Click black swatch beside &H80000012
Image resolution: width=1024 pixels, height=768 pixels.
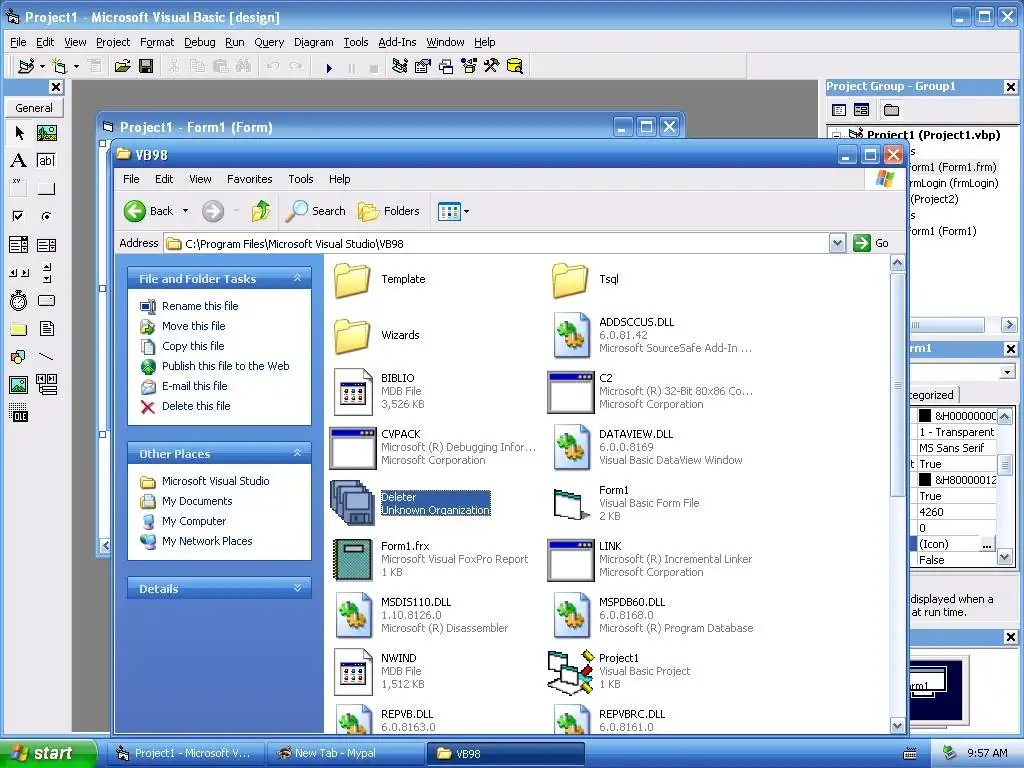click(925, 479)
